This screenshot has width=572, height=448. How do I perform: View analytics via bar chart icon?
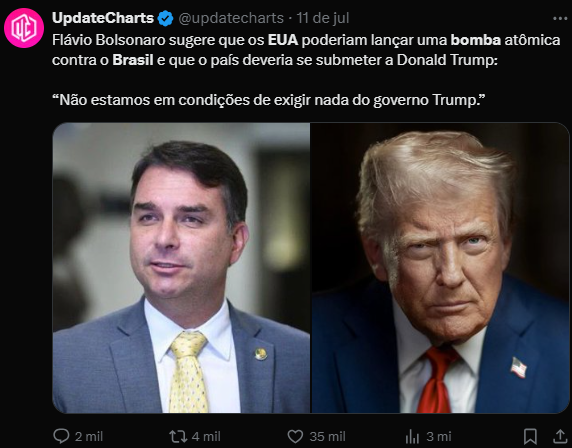[412, 436]
